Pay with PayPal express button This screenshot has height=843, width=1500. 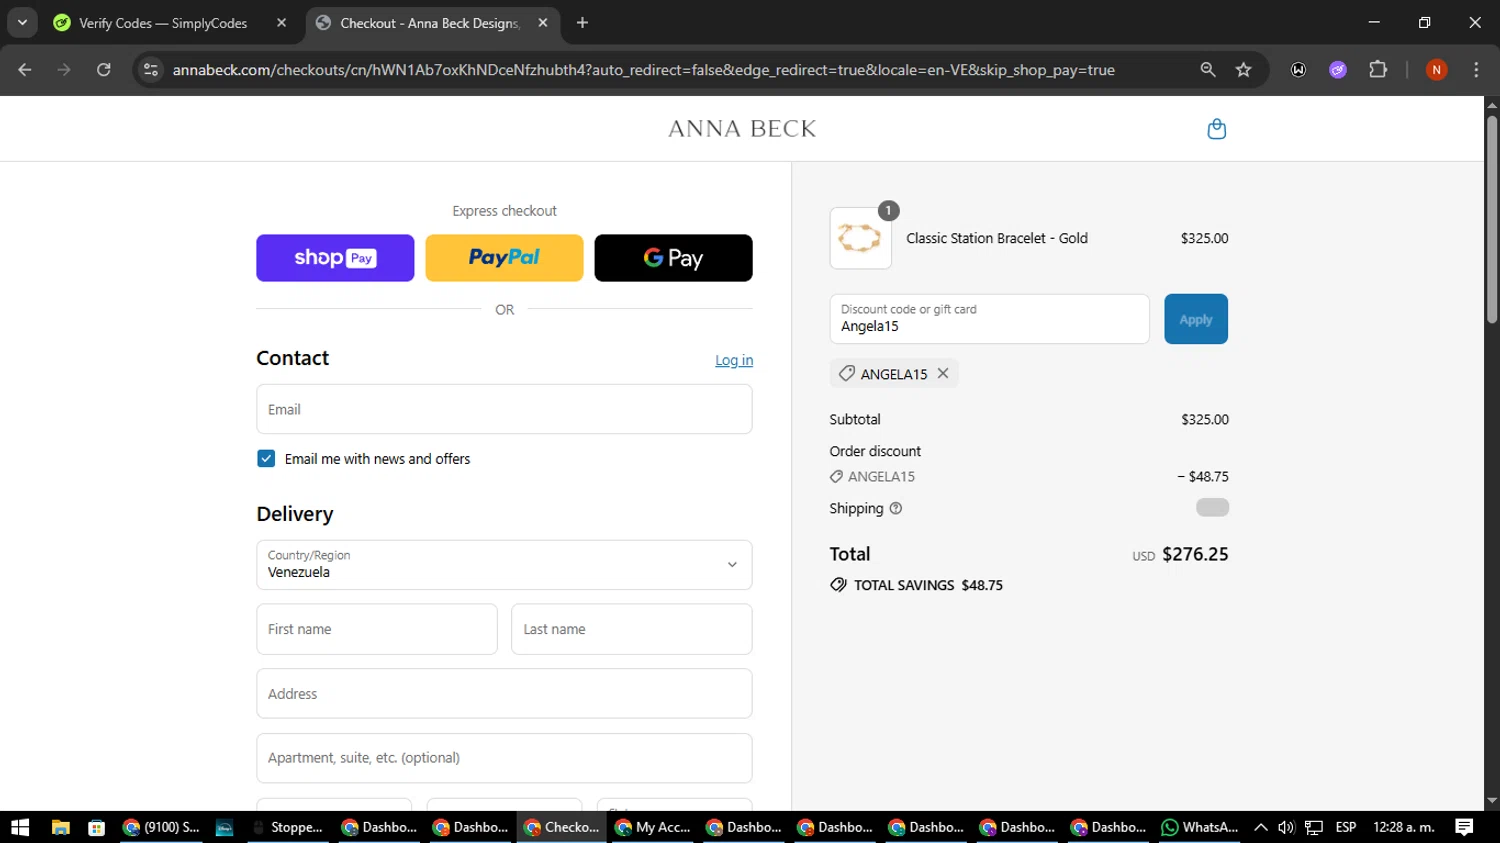tap(504, 258)
